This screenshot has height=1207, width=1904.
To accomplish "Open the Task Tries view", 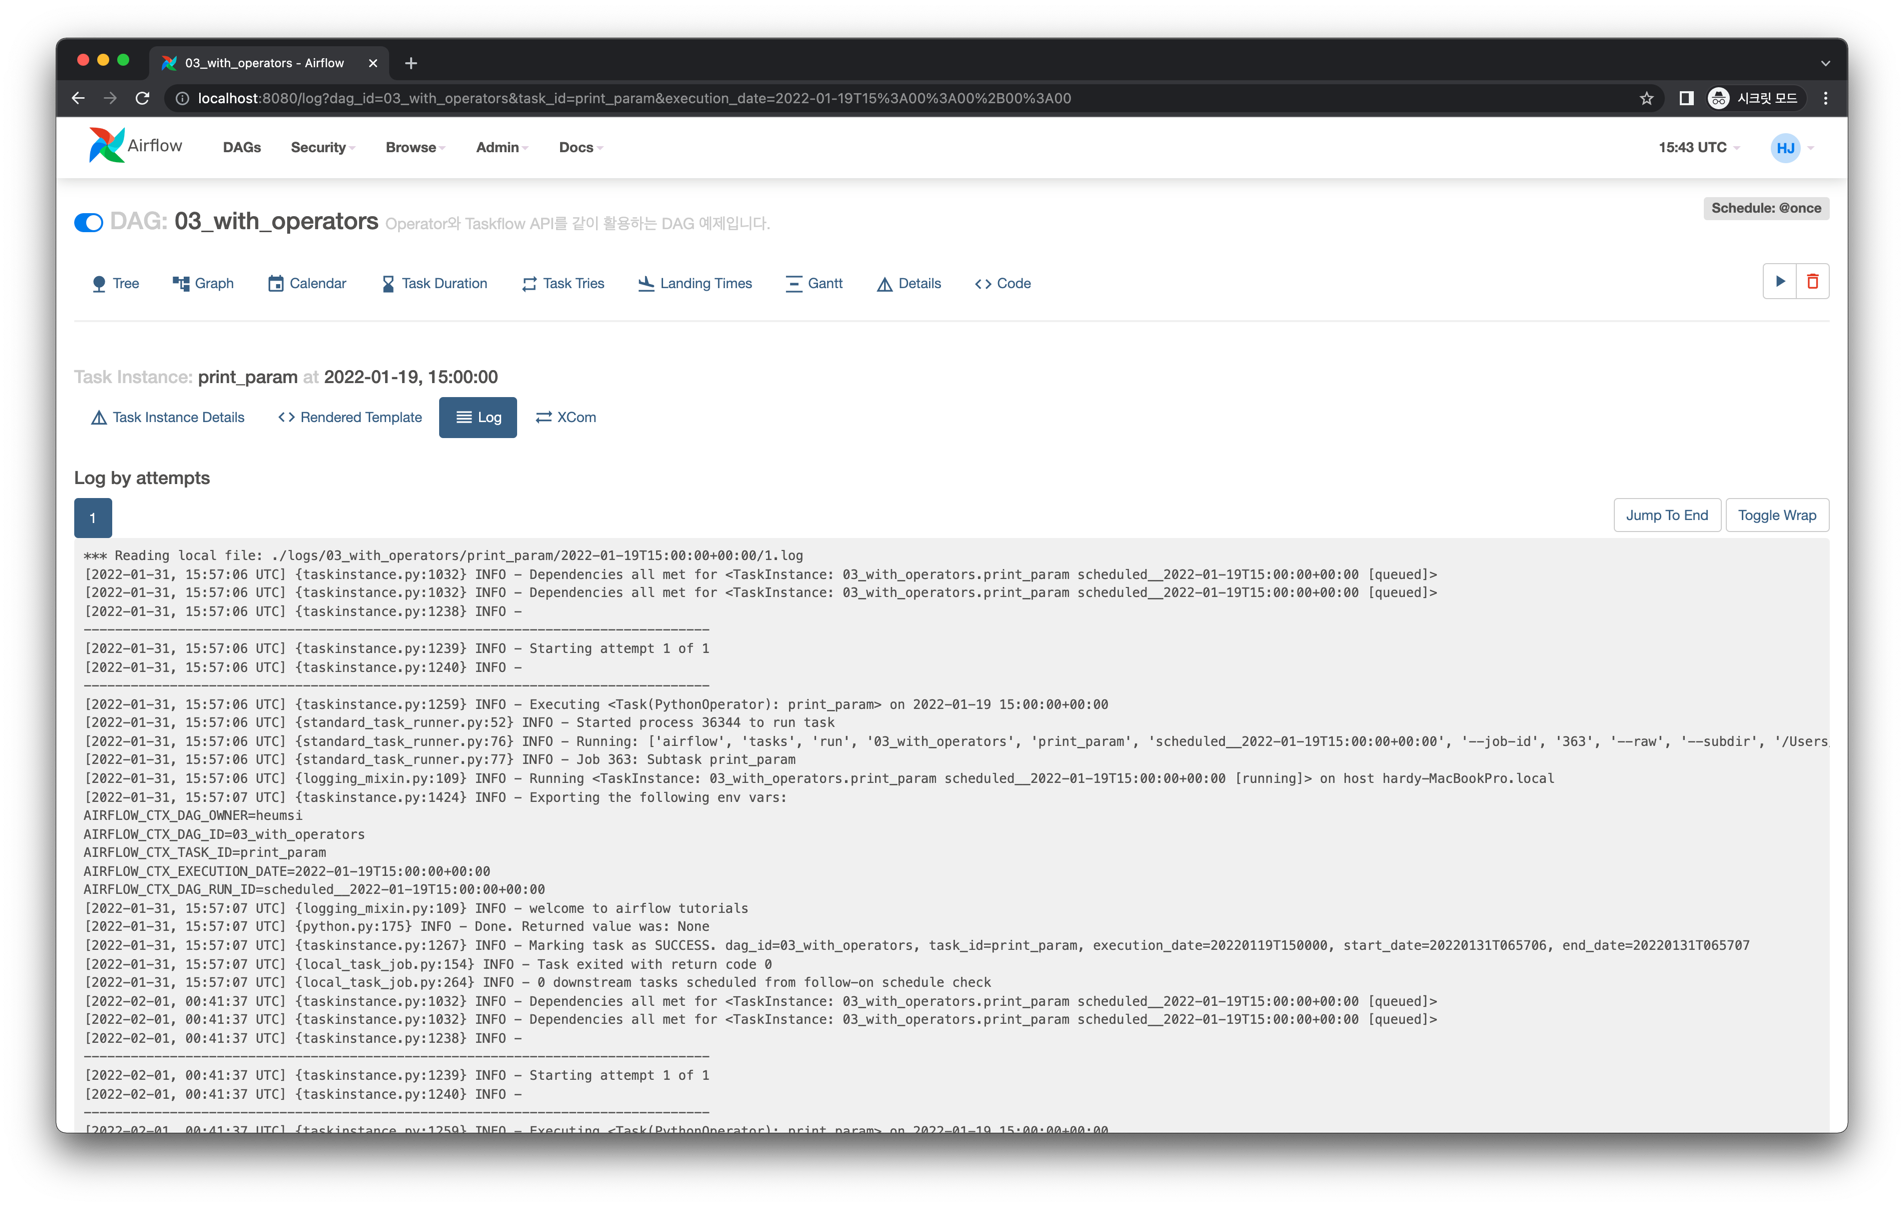I will [563, 284].
